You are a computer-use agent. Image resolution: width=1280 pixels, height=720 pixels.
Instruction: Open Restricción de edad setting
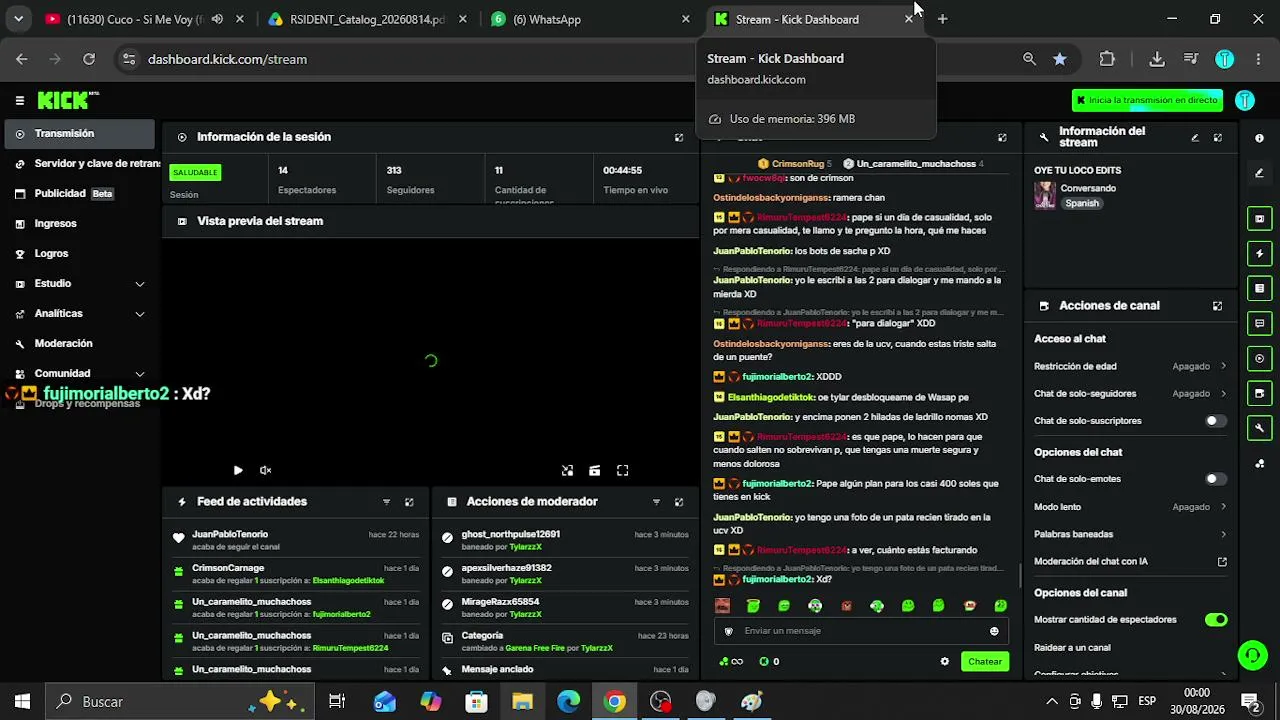click(x=1130, y=366)
